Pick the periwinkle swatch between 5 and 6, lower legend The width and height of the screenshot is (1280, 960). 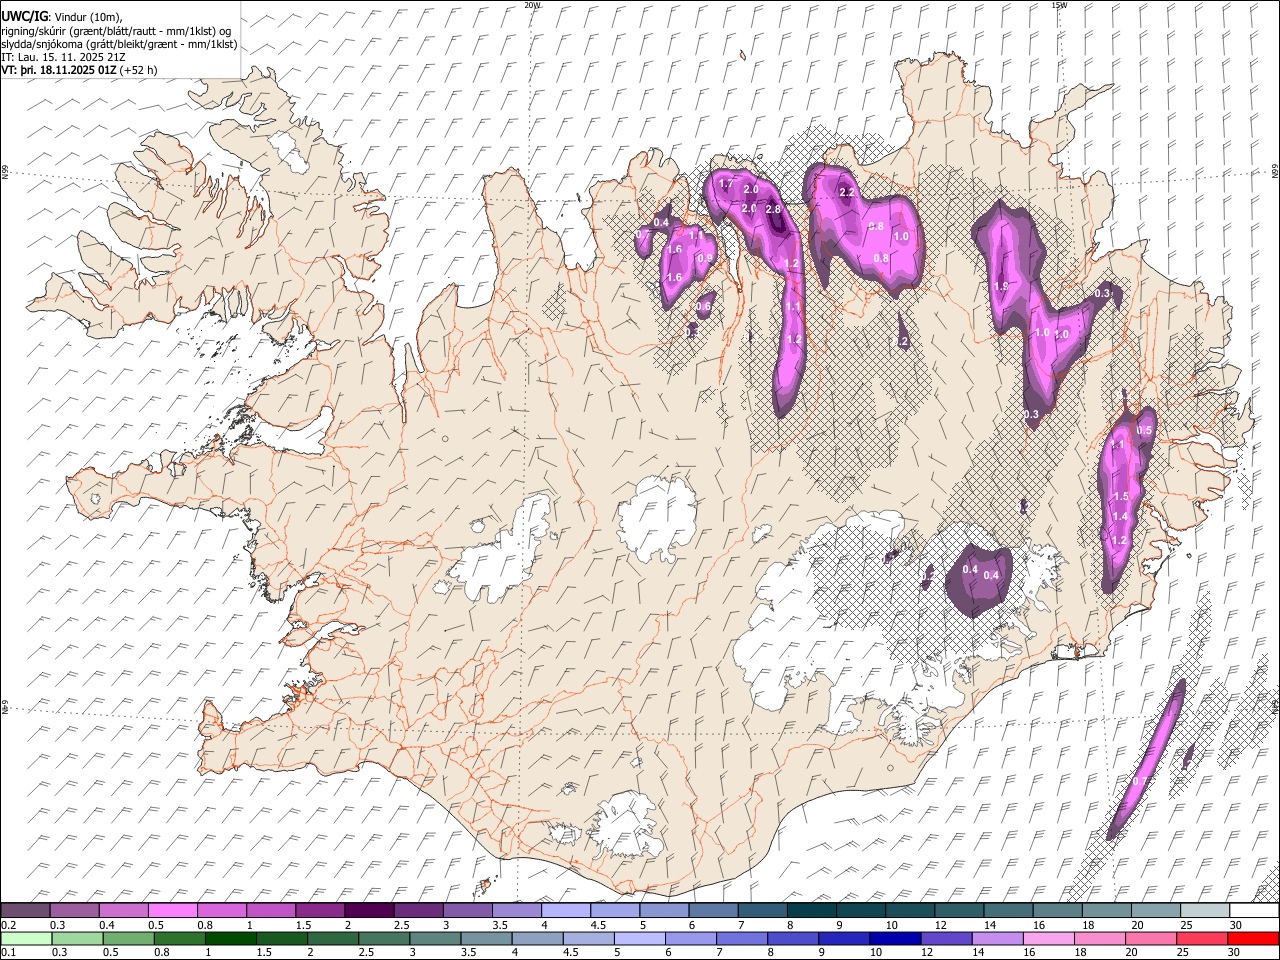(640, 938)
